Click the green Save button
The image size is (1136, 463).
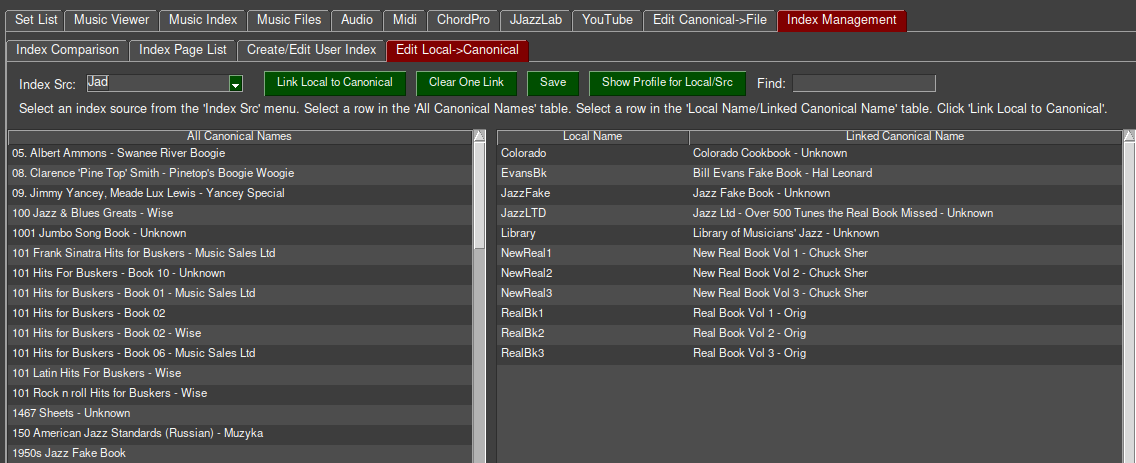553,83
